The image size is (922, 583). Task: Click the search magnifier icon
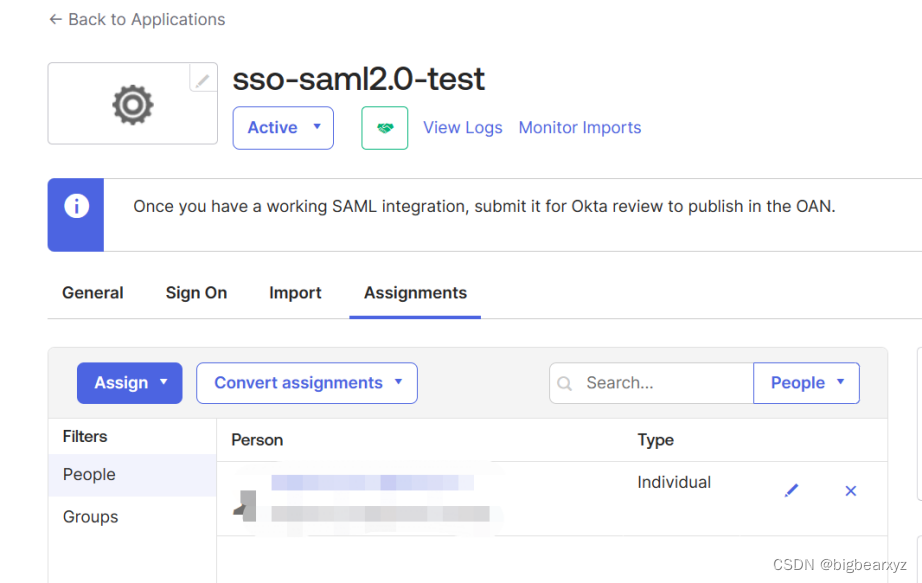click(565, 383)
